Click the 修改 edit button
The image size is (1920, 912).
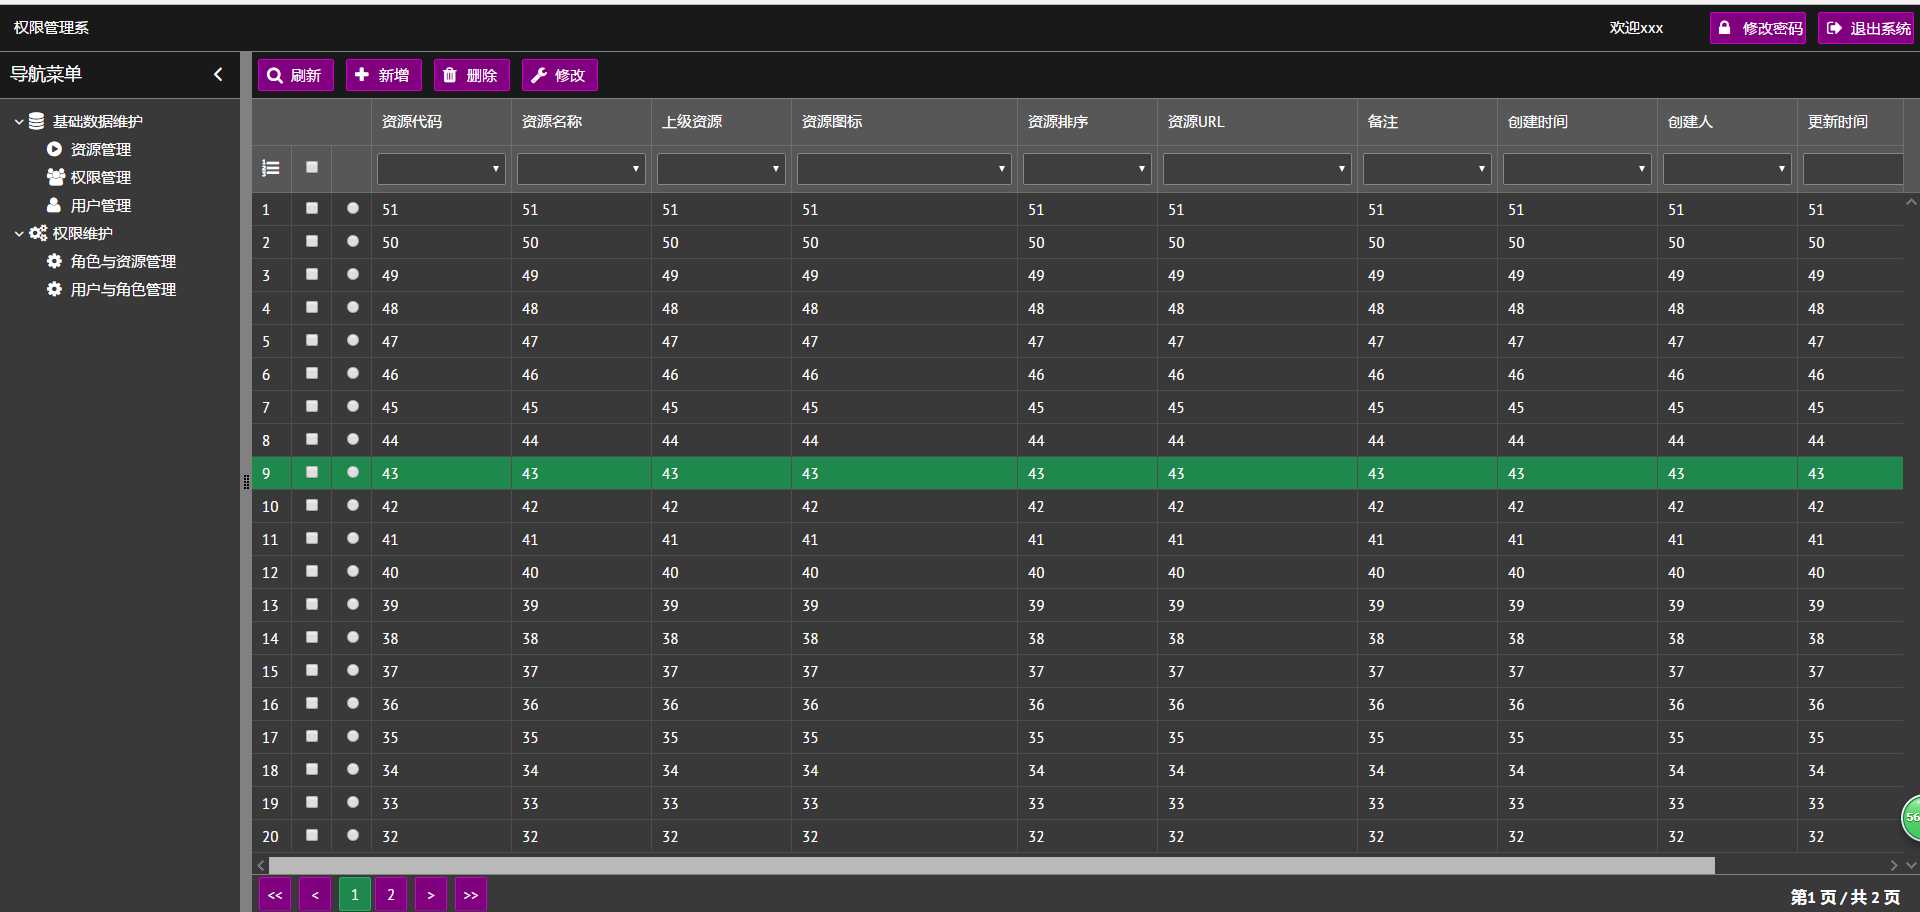560,75
